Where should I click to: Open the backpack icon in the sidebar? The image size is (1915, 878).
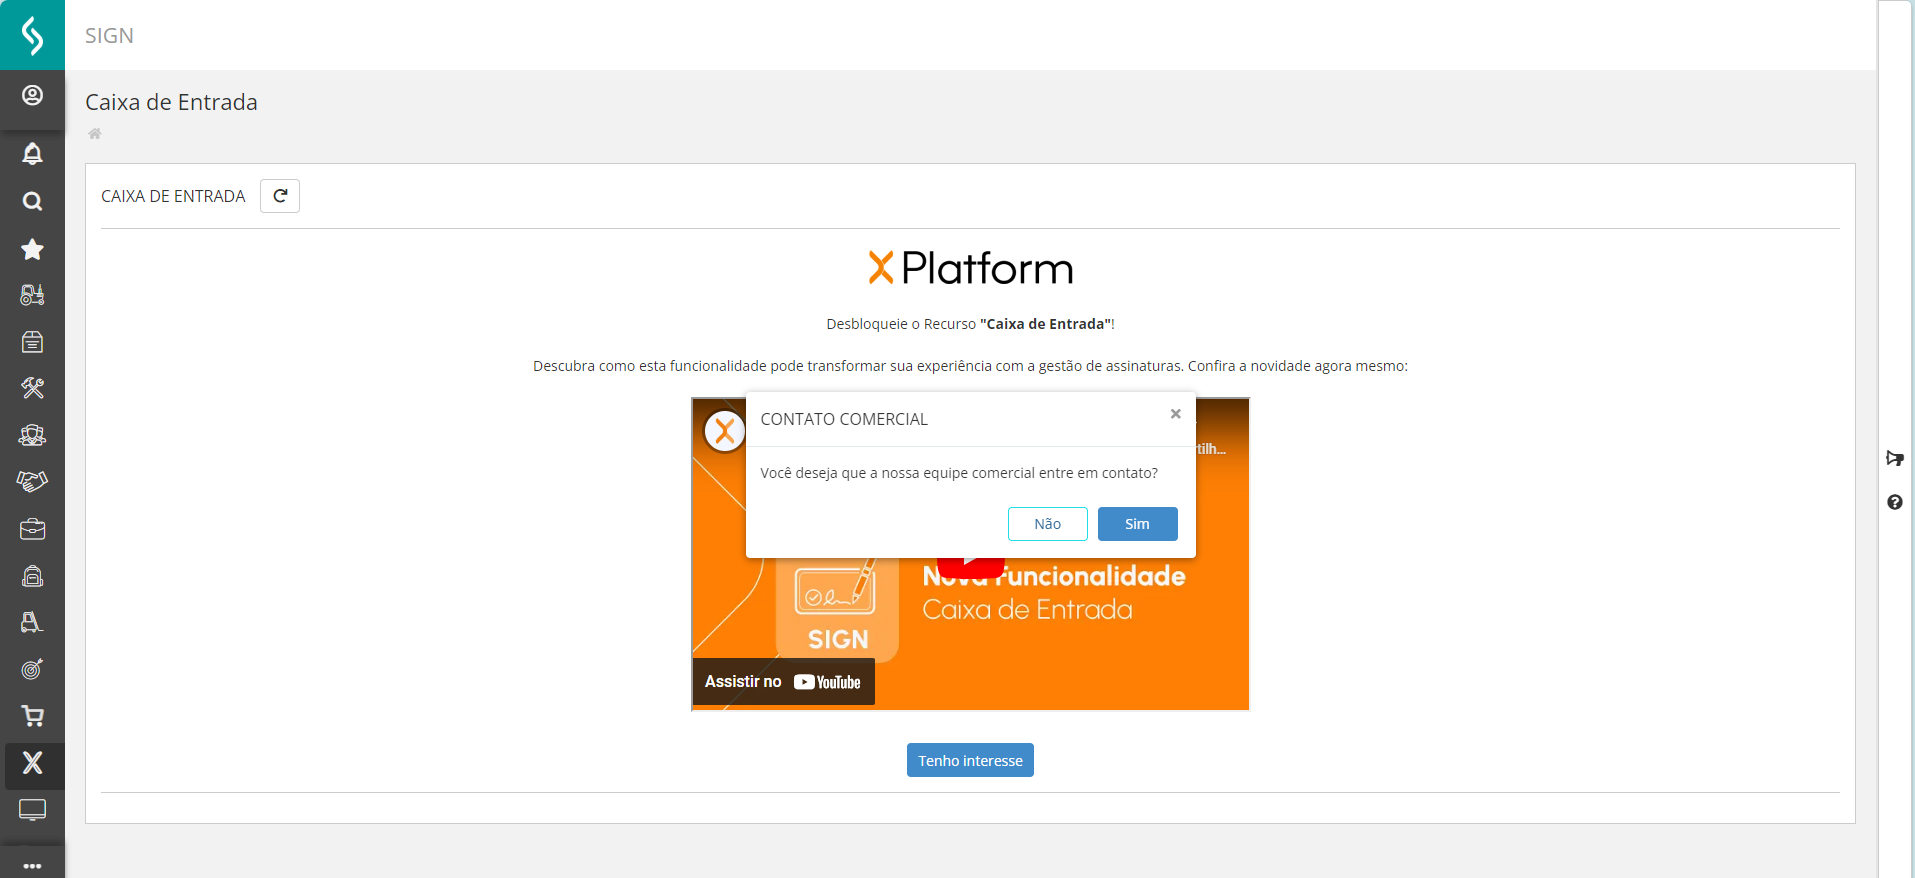point(32,576)
